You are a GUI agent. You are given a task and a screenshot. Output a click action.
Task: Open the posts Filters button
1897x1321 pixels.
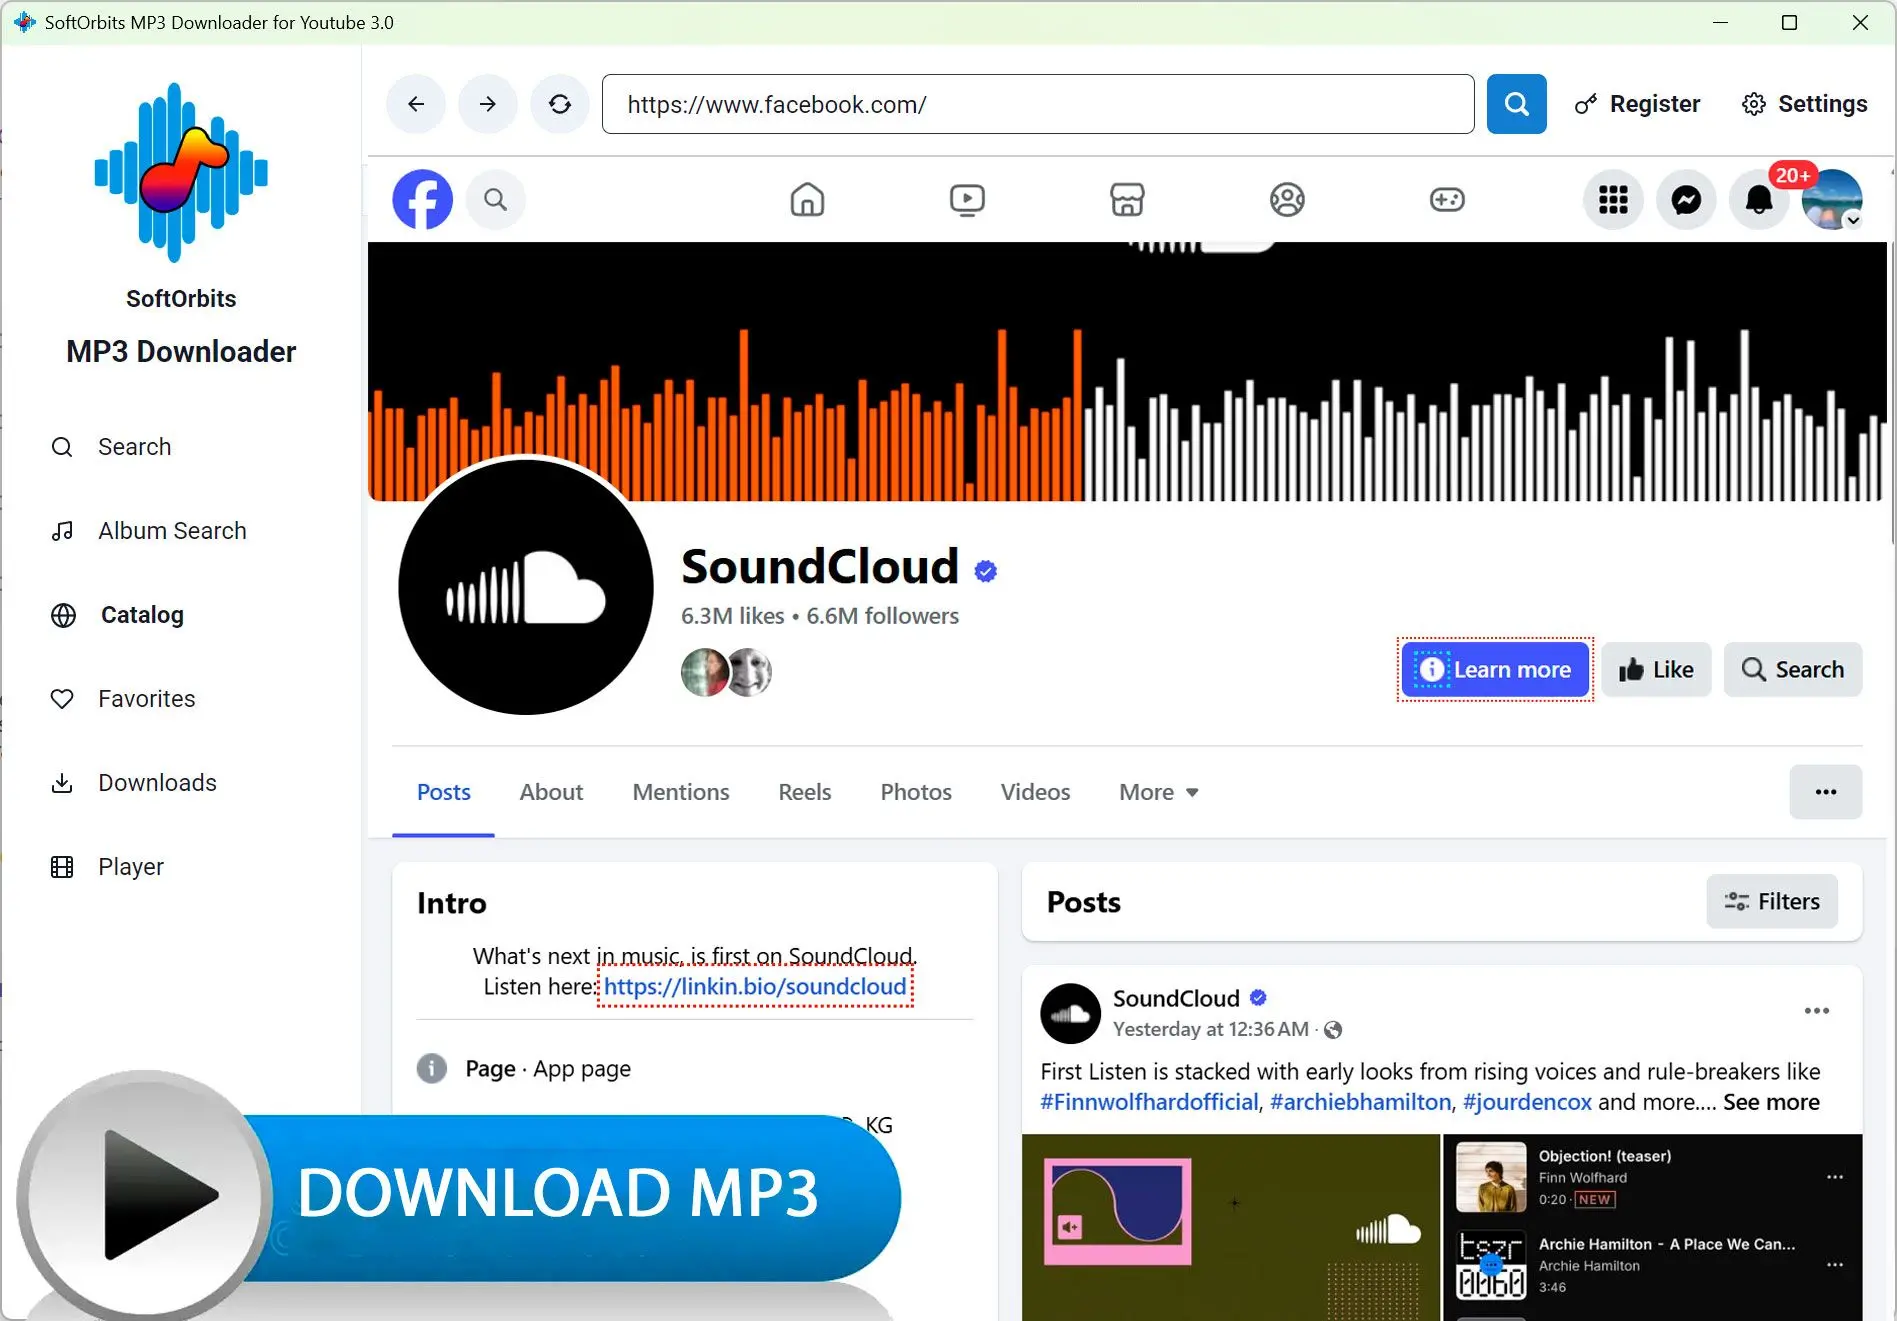click(x=1772, y=902)
